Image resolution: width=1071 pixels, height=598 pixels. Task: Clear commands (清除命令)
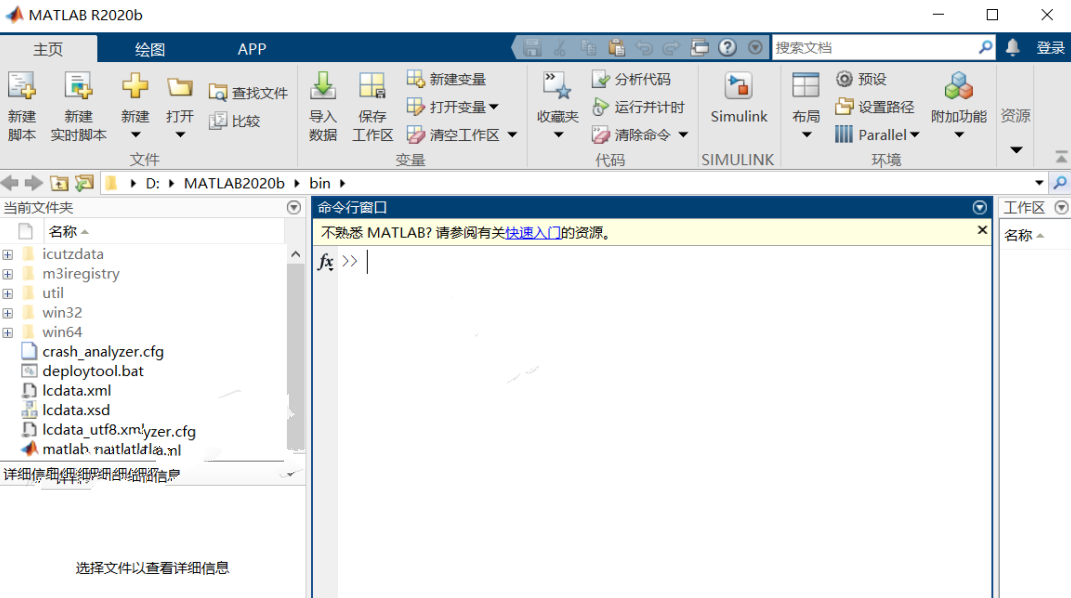pos(639,135)
